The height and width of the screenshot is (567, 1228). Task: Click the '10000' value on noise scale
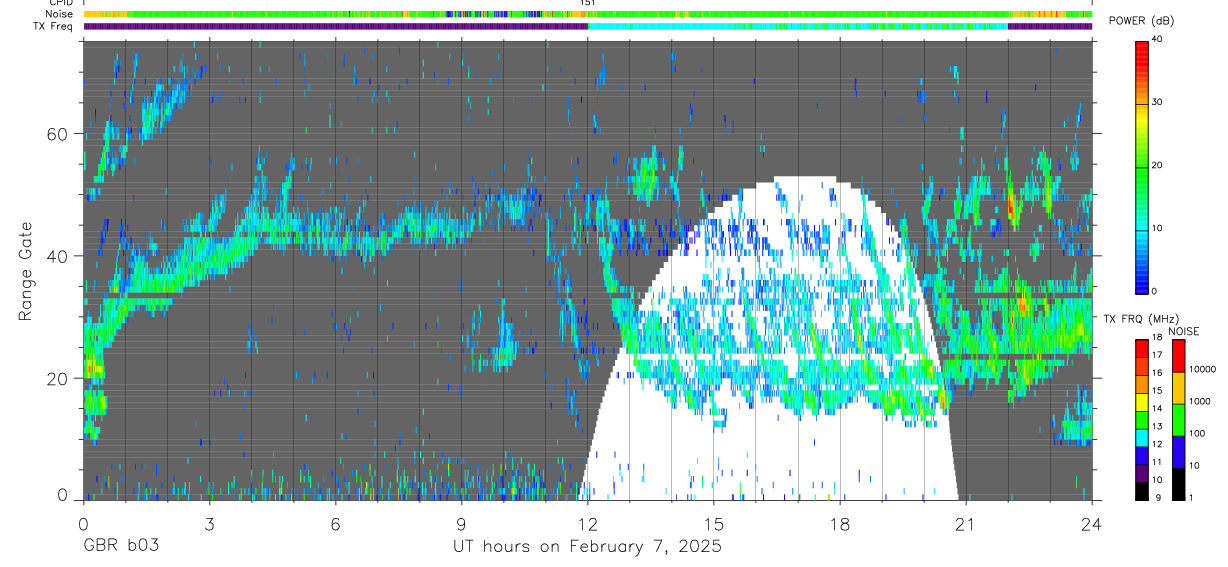pyautogui.click(x=1203, y=370)
